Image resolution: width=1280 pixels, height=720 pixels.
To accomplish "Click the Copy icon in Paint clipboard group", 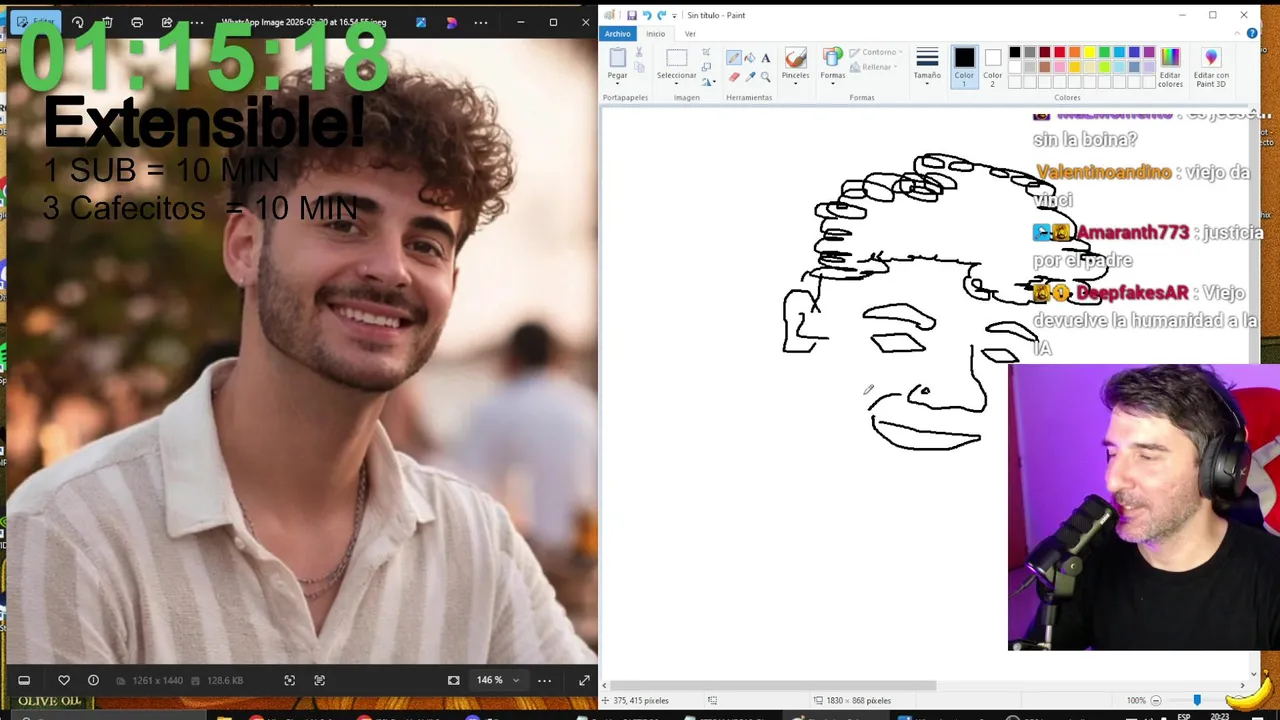I will (639, 67).
